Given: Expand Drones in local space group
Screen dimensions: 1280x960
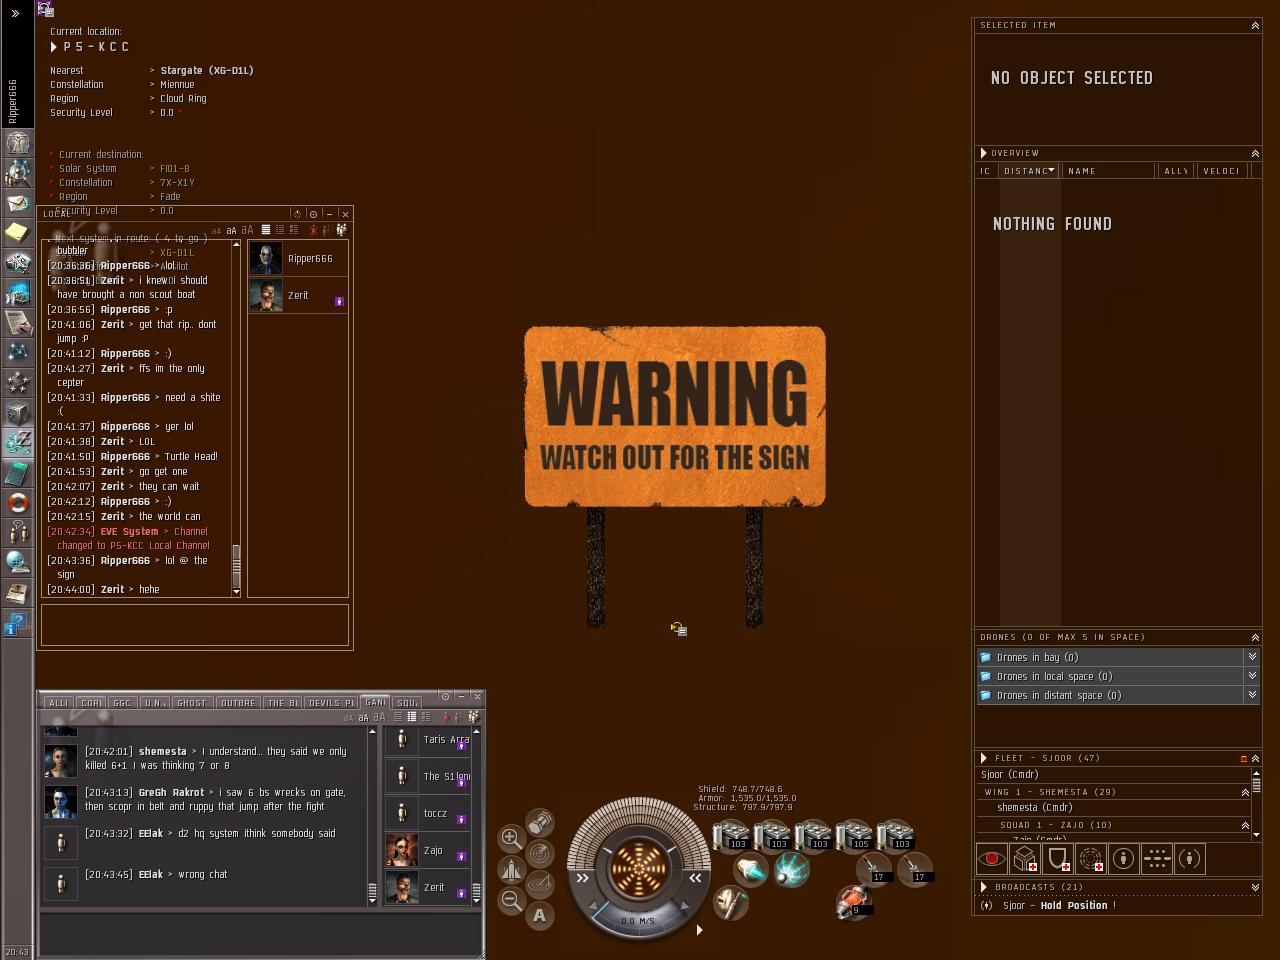Looking at the screenshot, I should click(x=1251, y=676).
